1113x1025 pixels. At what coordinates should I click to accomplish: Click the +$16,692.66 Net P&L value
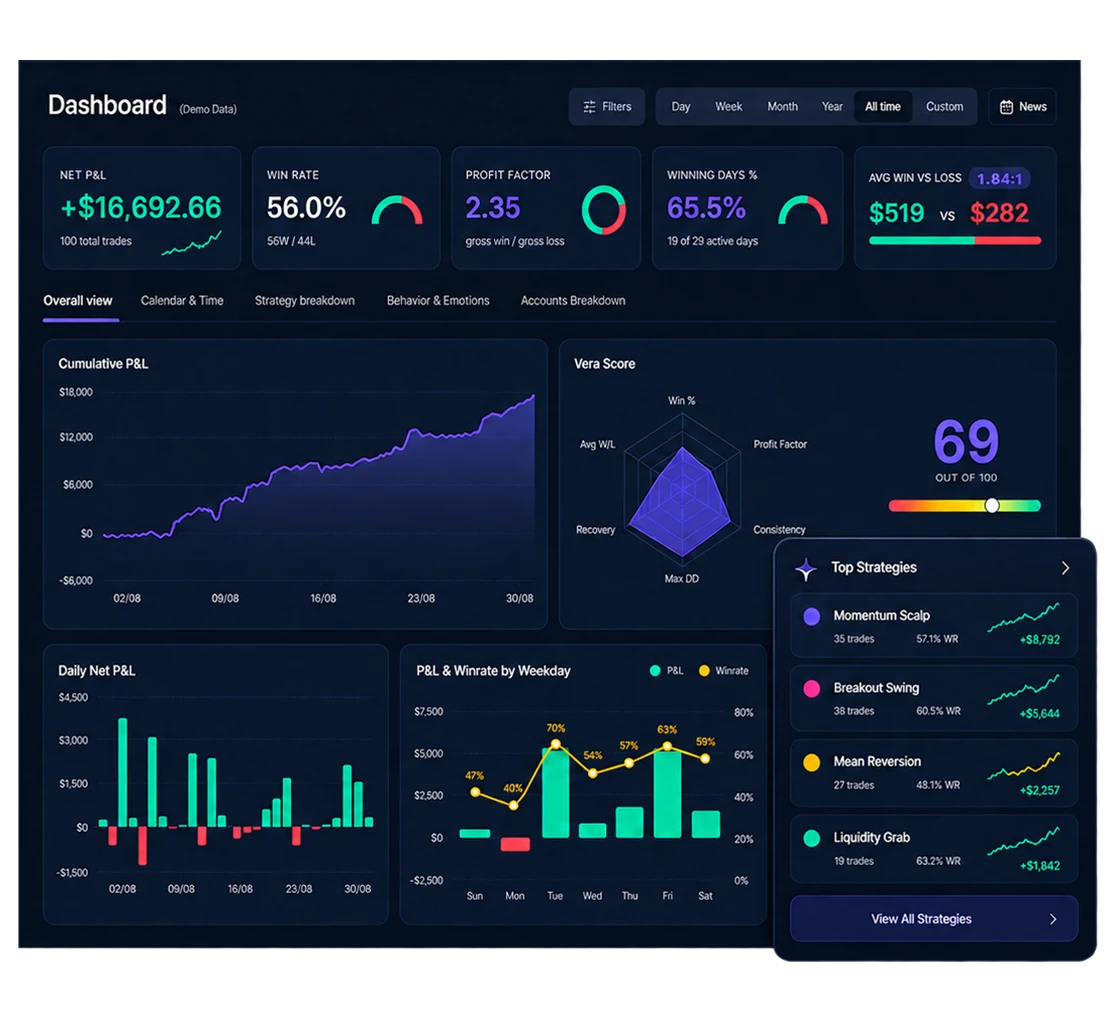[141, 208]
